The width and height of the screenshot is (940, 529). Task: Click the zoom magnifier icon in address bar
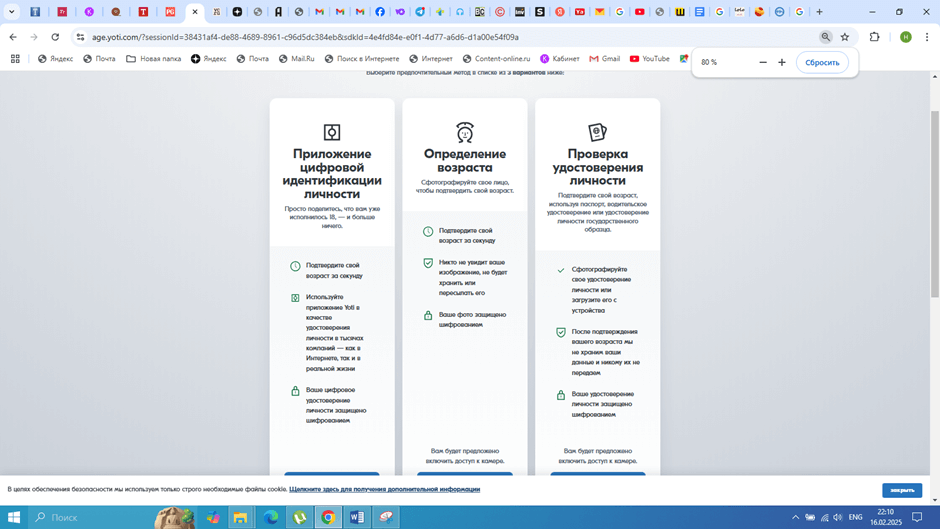click(825, 37)
